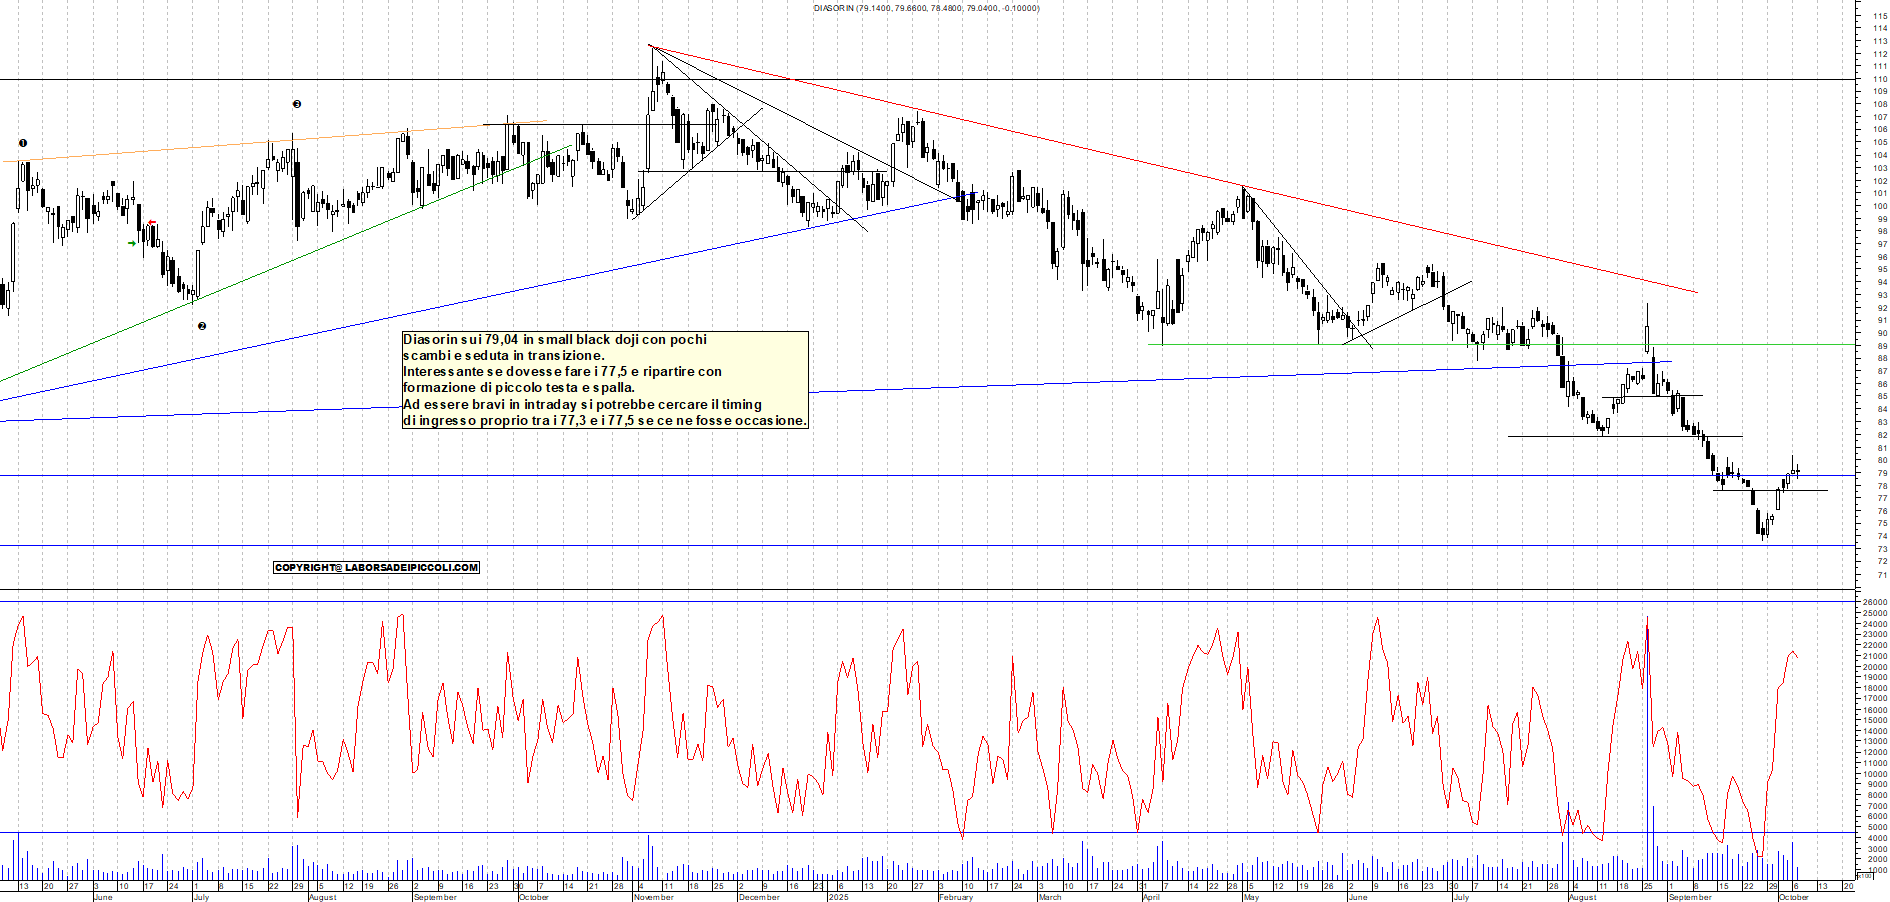This screenshot has width=1890, height=902.
Task: Click the 2025 year label on time axis
Action: pos(838,897)
